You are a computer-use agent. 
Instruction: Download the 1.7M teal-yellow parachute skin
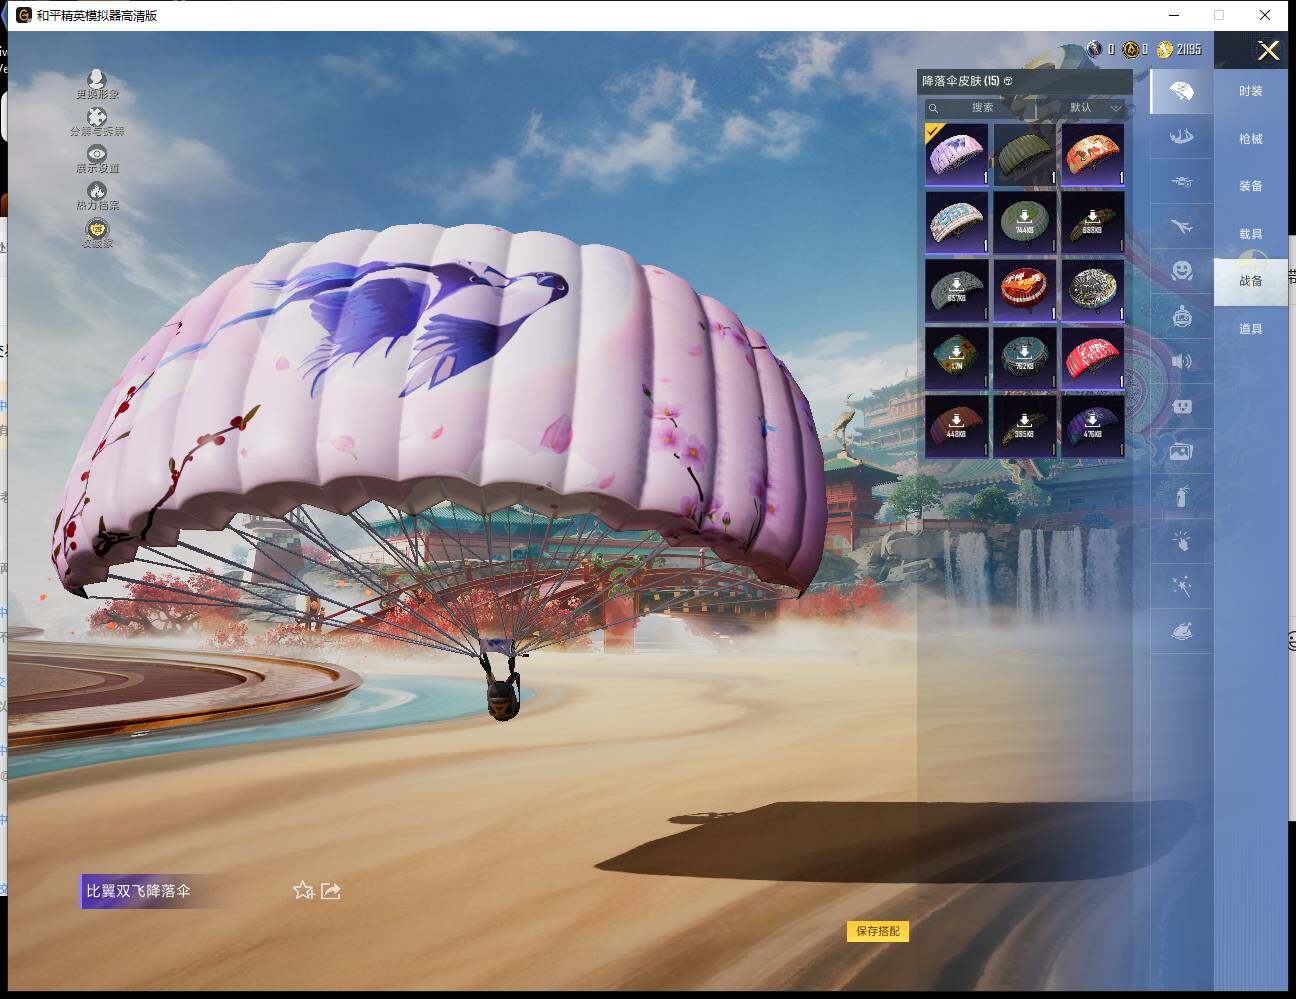pyautogui.click(x=957, y=358)
